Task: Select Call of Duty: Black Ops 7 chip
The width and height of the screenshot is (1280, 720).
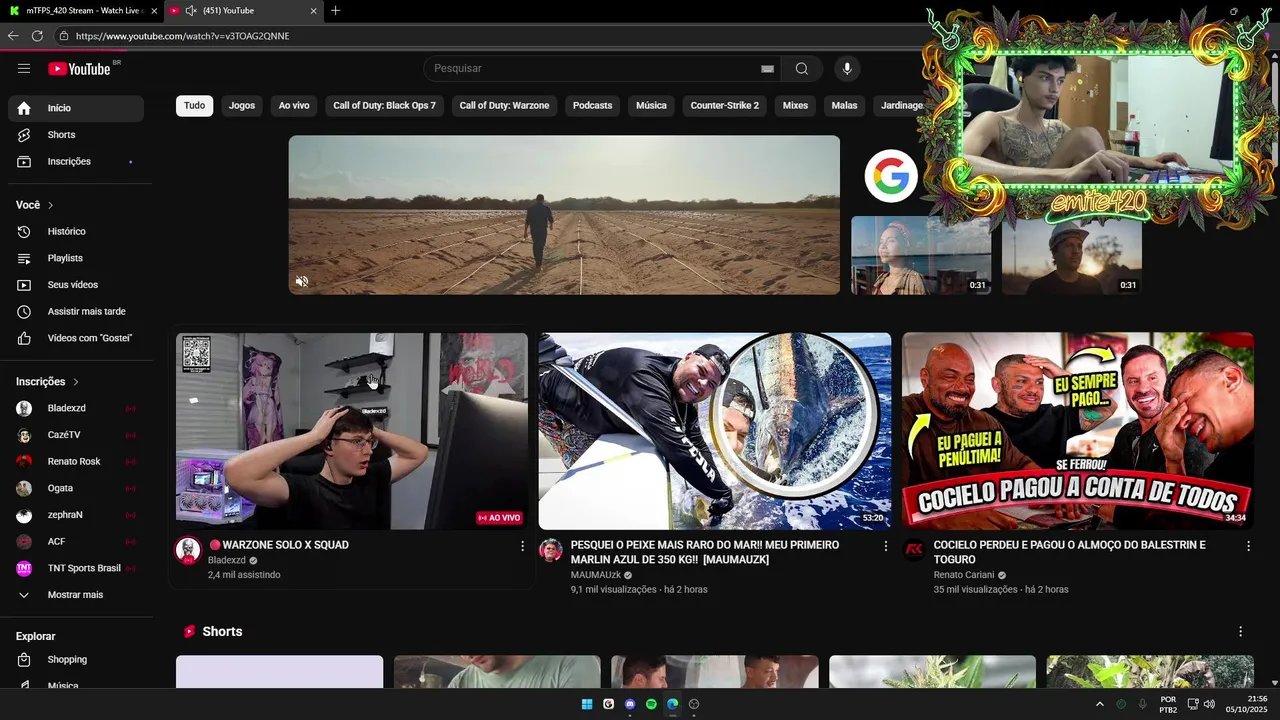Action: [x=384, y=105]
